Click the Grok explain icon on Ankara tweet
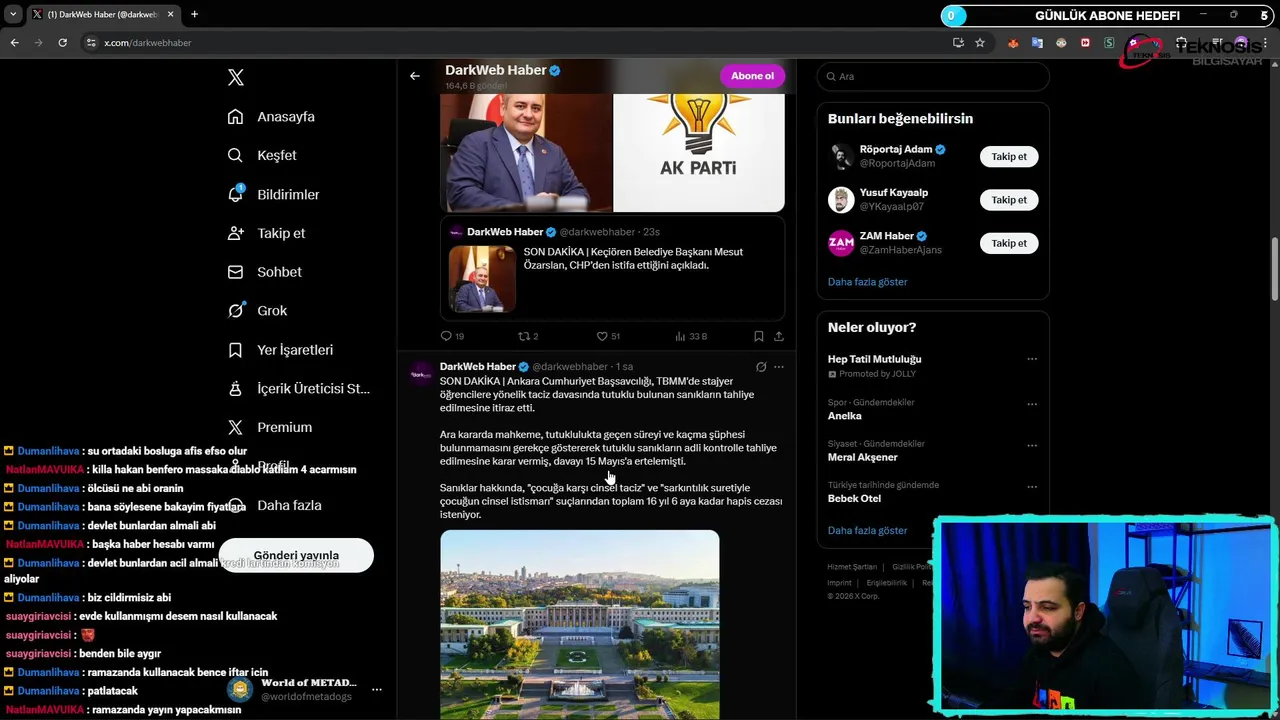Viewport: 1280px width, 720px height. tap(761, 367)
